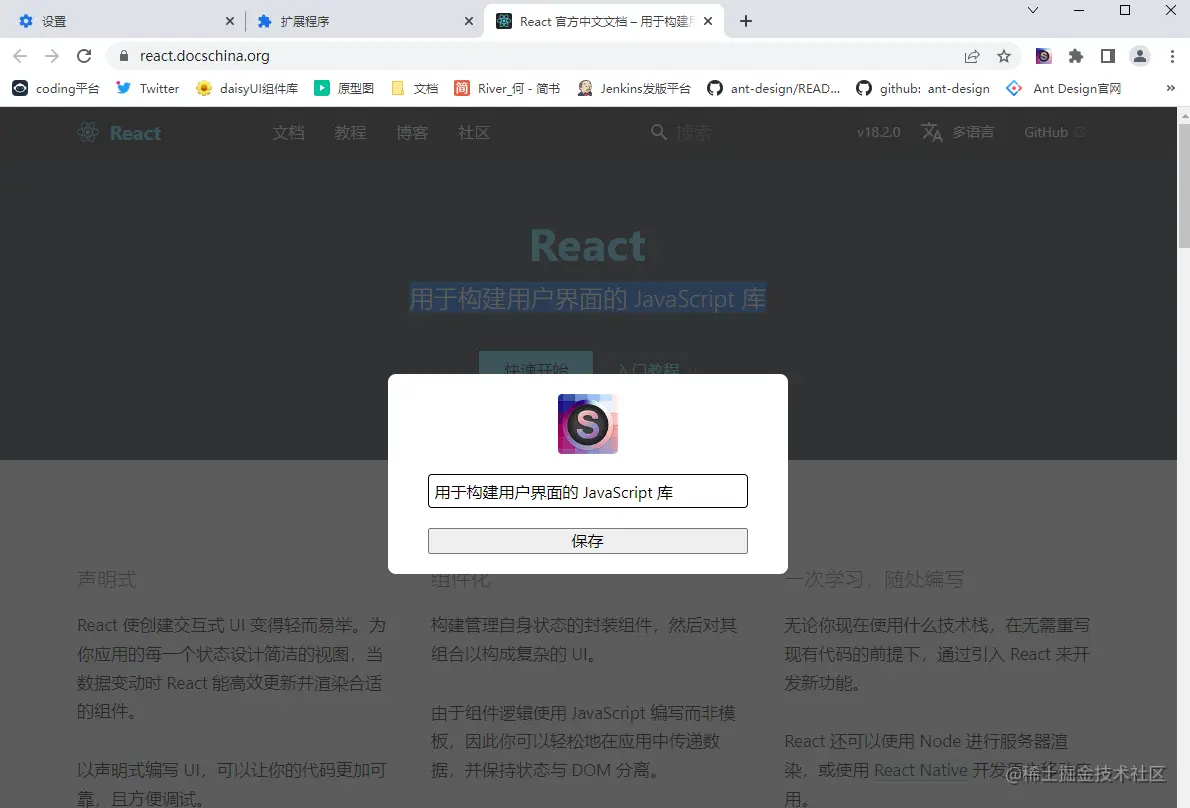Click the large React heading
Screen dimensions: 1190x808
coord(587,246)
